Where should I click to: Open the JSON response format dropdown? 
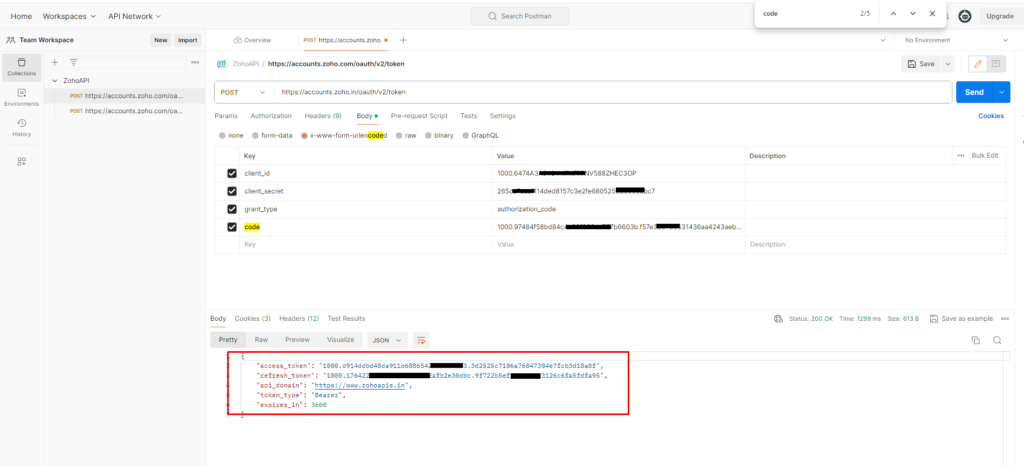387,340
